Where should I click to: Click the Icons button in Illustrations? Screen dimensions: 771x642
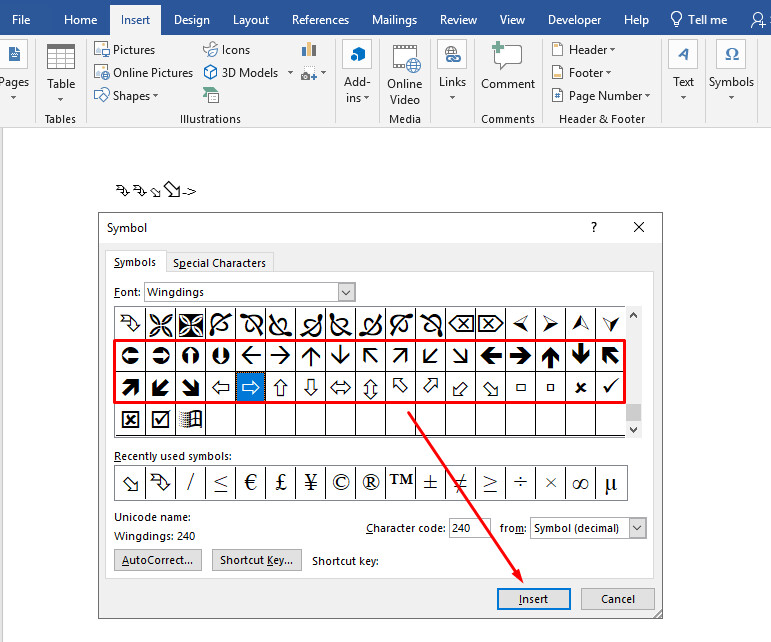227,50
